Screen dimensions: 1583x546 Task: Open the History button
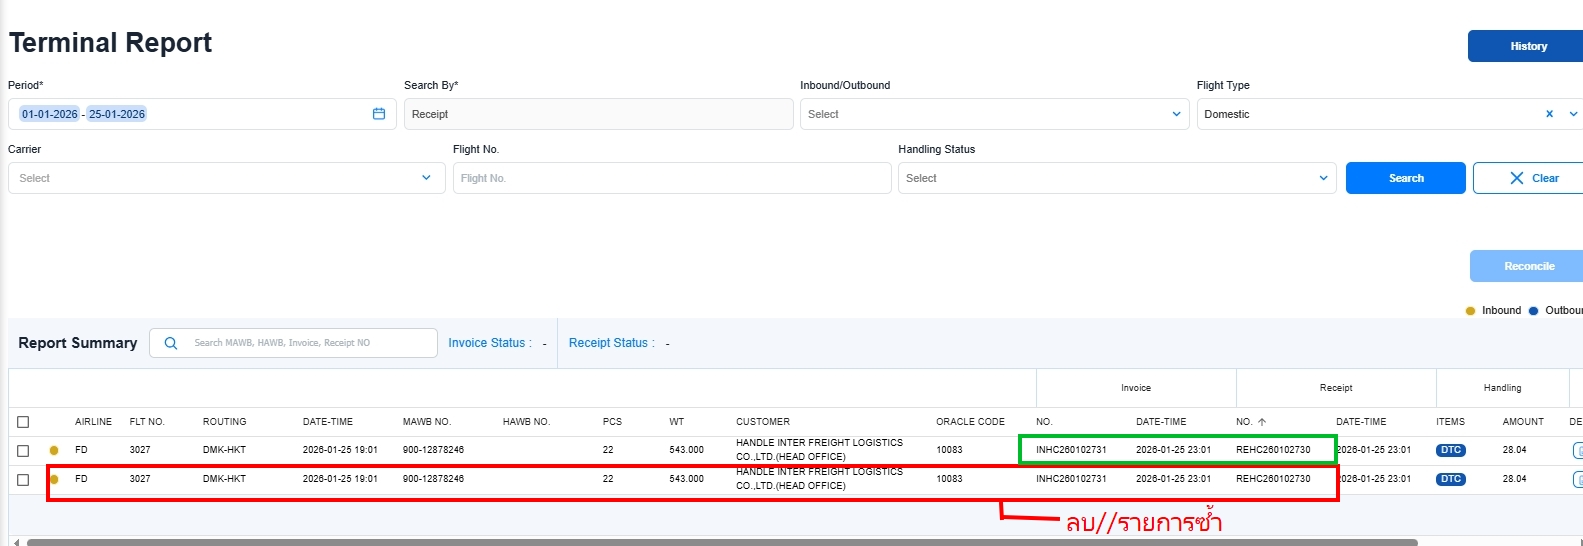[1527, 46]
